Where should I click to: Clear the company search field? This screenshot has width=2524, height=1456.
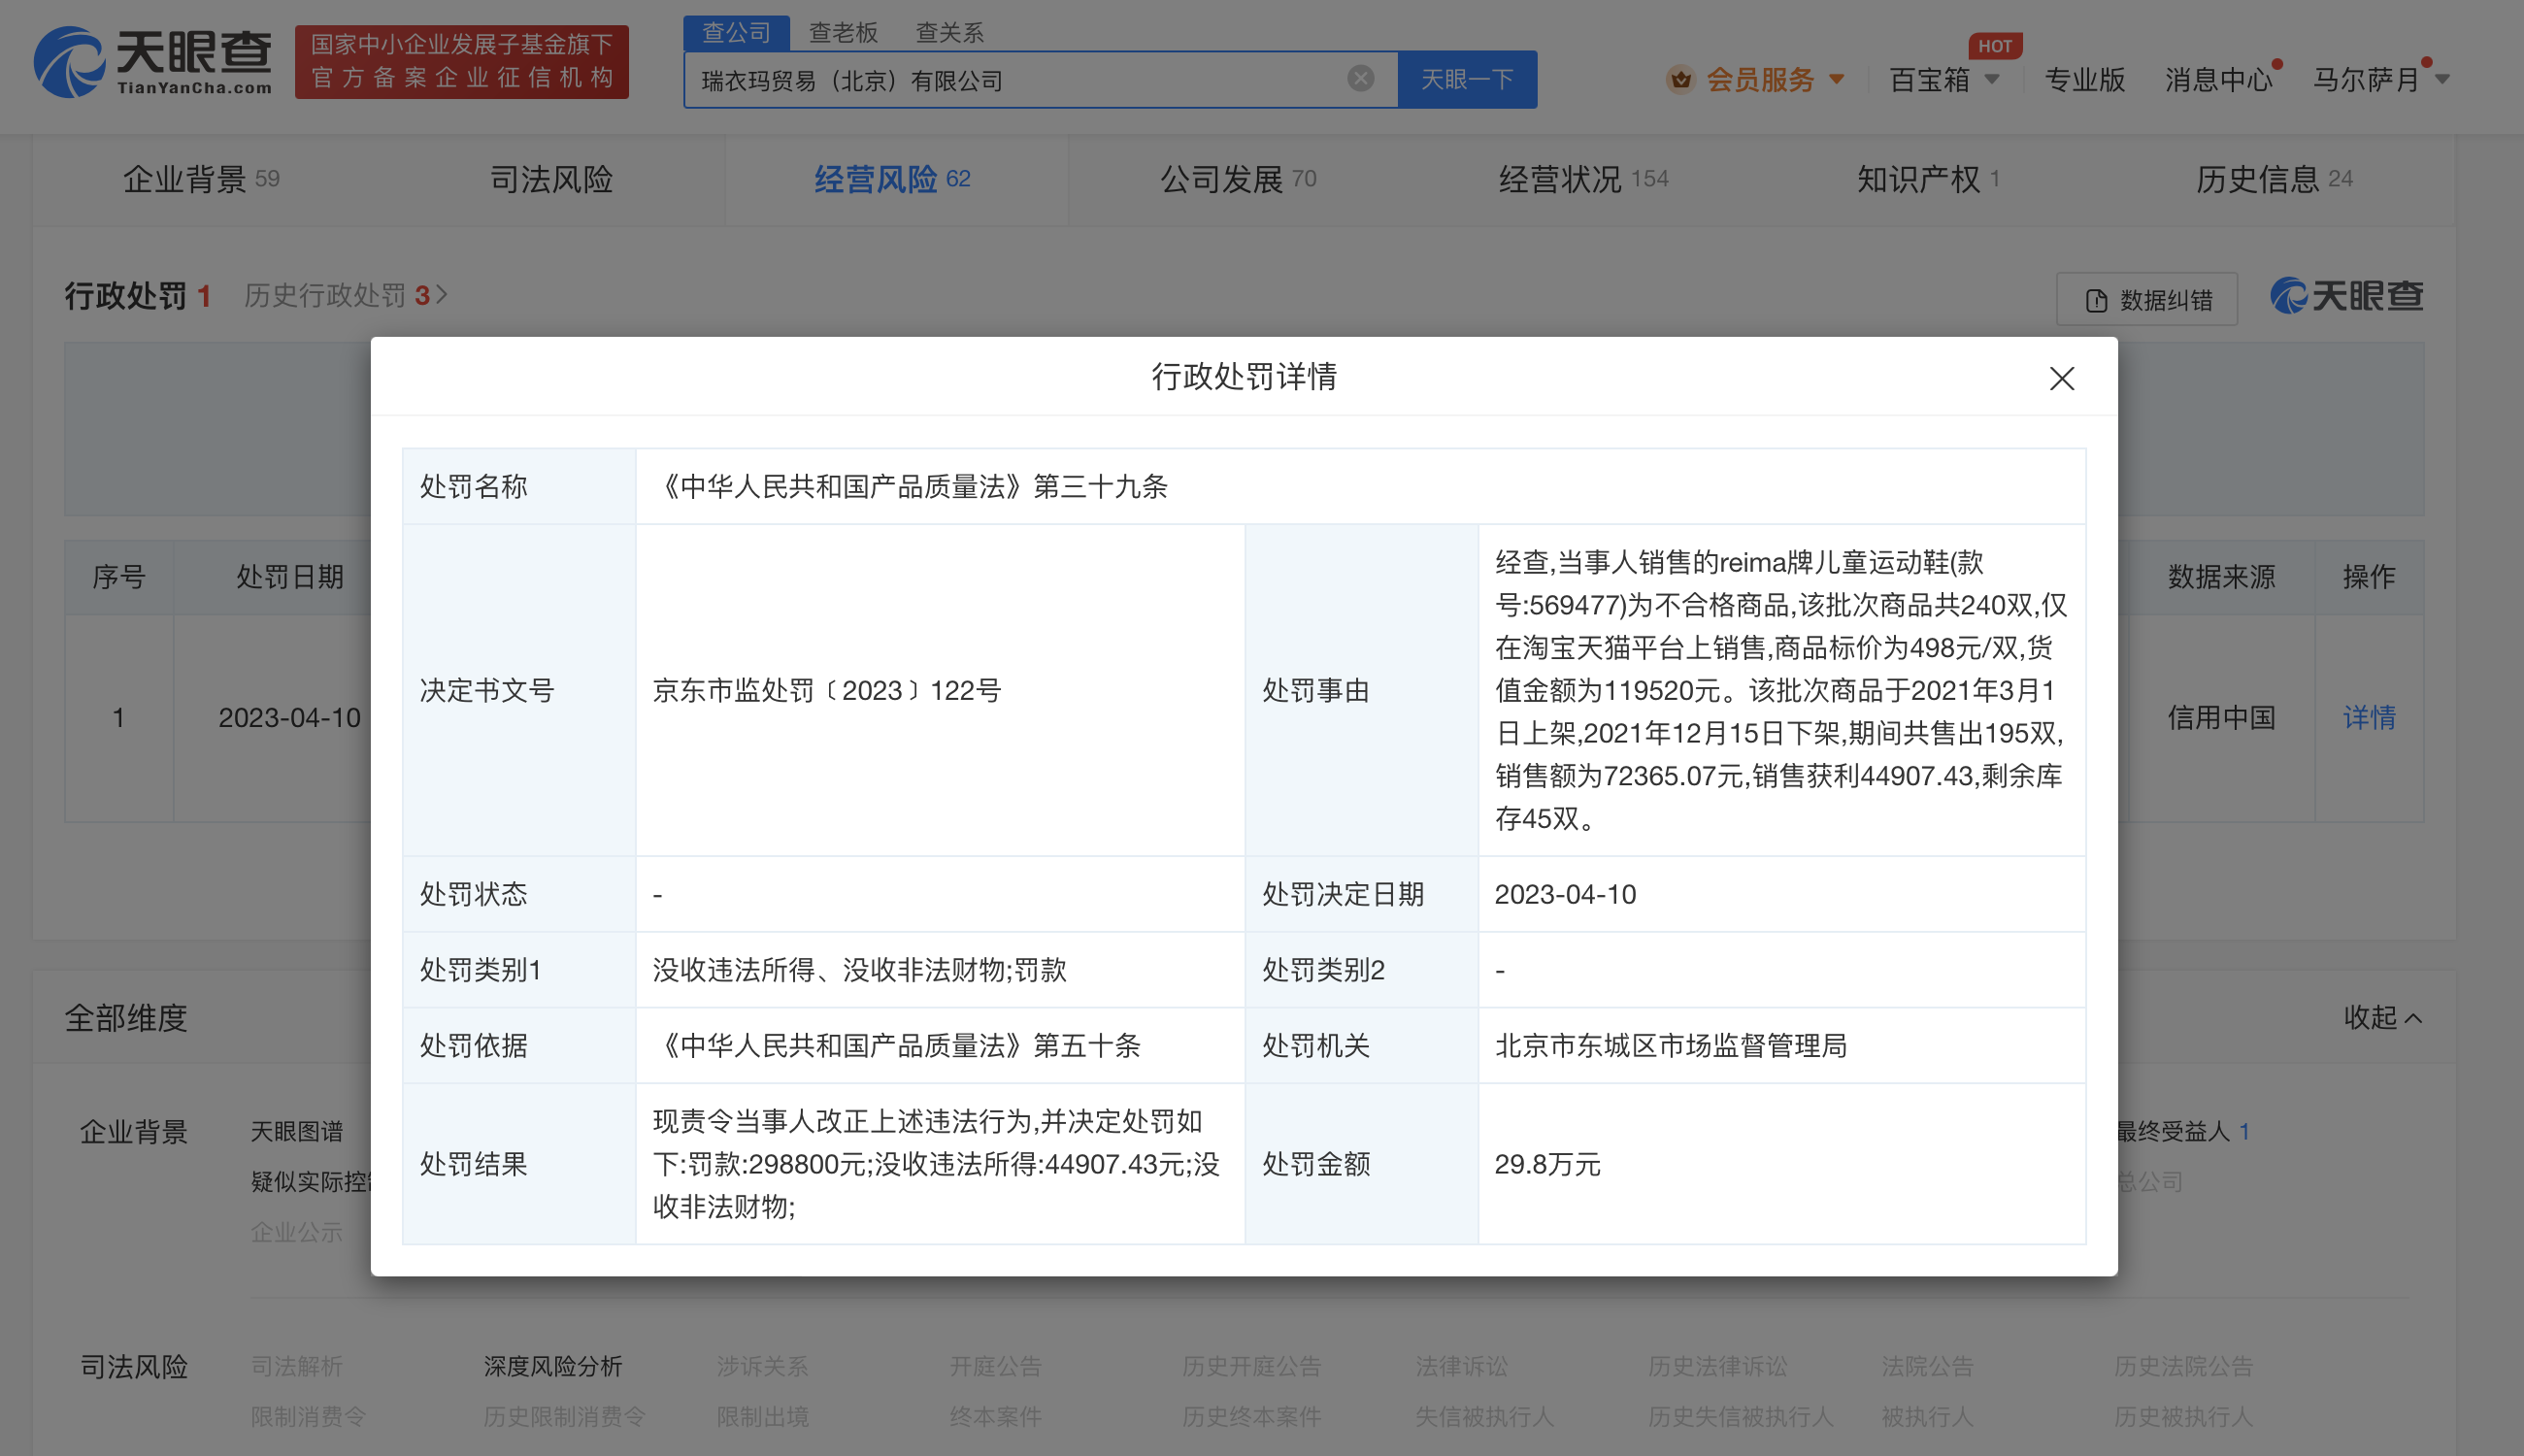coord(1360,78)
